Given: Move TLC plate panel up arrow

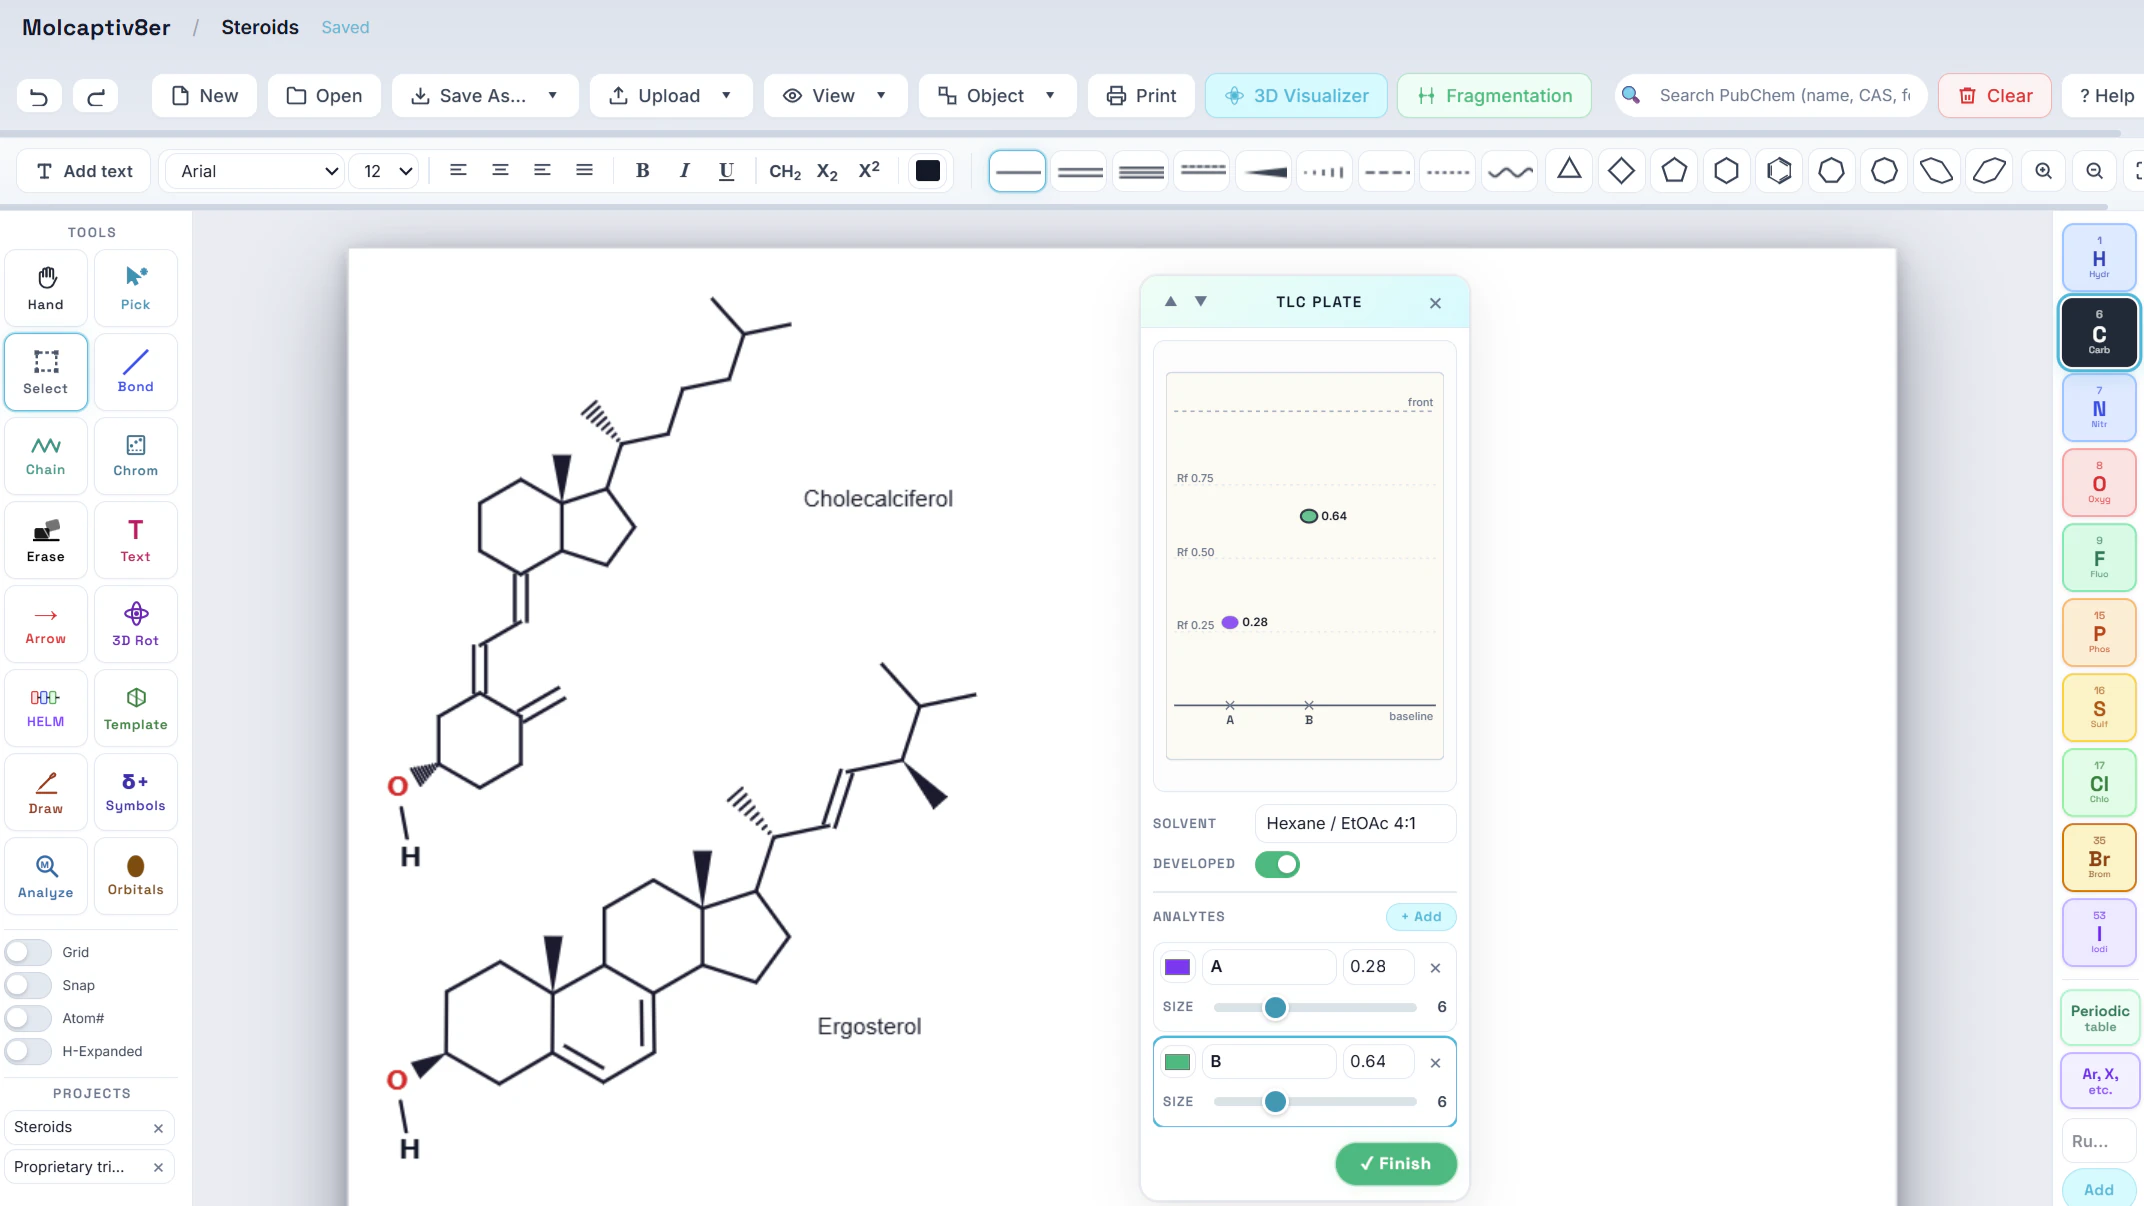Looking at the screenshot, I should [1171, 301].
